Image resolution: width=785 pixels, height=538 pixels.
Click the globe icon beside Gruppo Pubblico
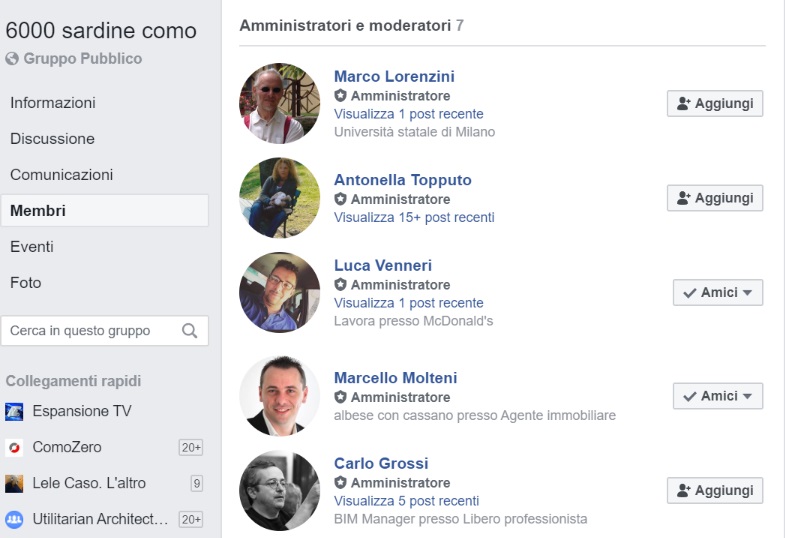pyautogui.click(x=12, y=59)
